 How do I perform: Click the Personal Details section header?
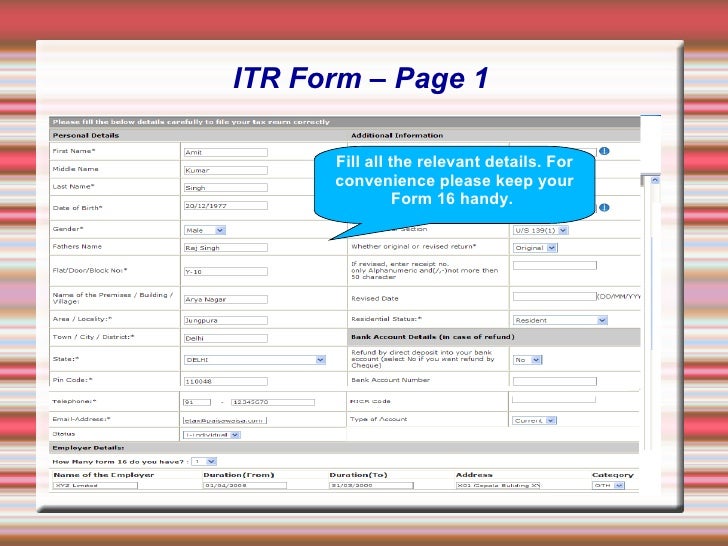tap(86, 136)
